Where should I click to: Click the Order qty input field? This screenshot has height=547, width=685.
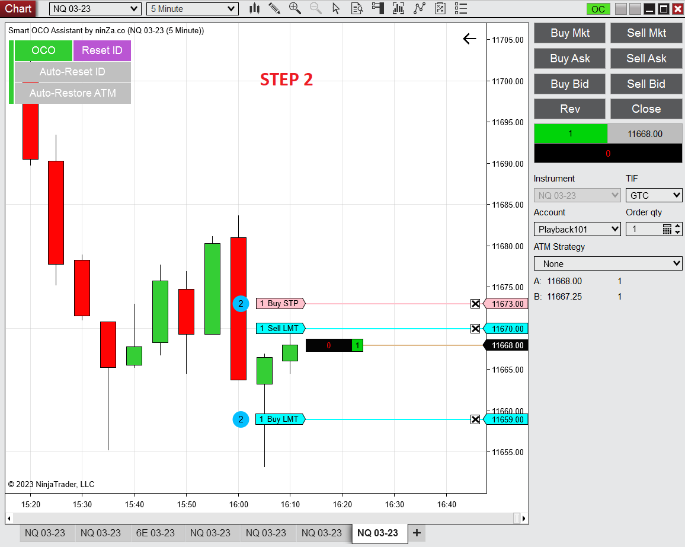(x=642, y=229)
